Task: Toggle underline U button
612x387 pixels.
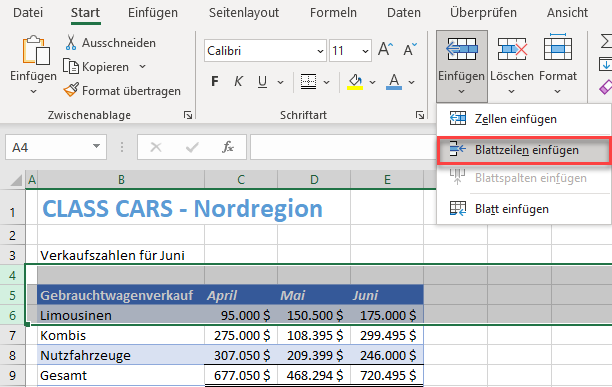Action: [262, 82]
